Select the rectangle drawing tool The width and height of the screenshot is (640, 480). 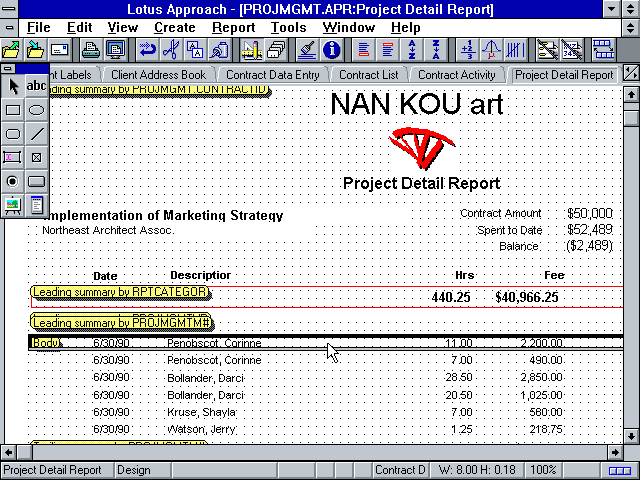point(13,110)
